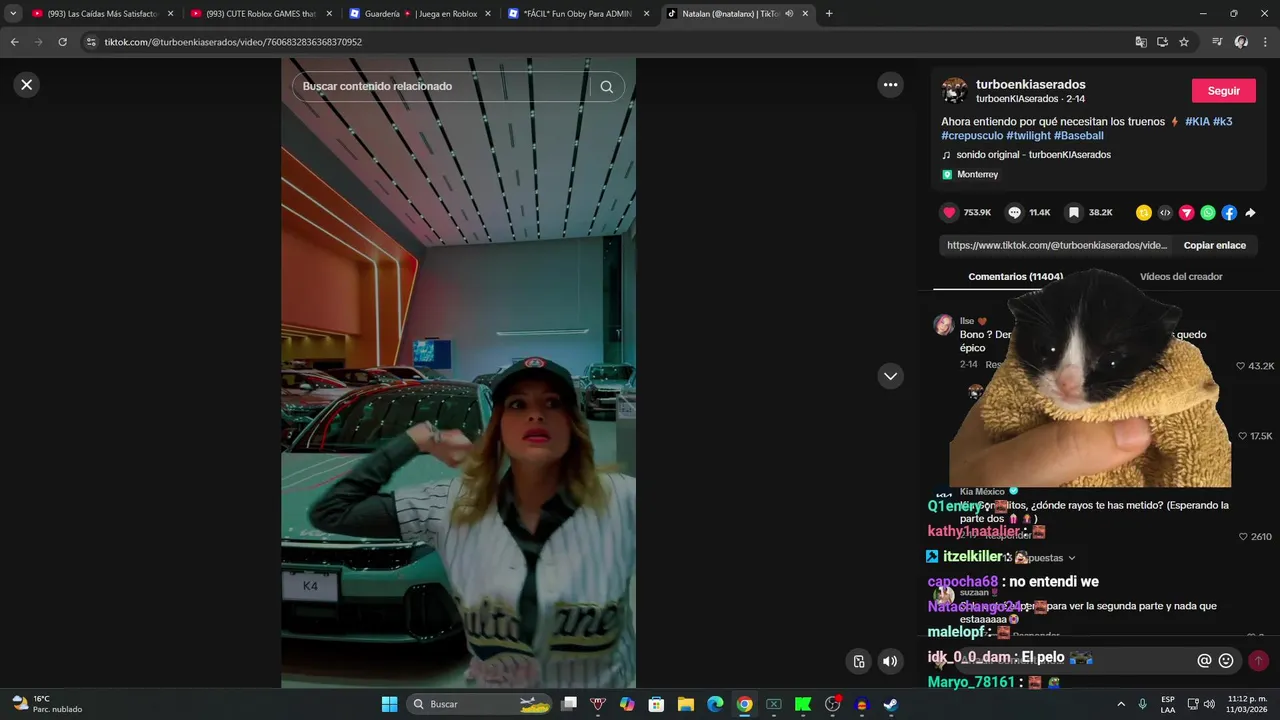Open the #twilight hashtag link
The height and width of the screenshot is (720, 1280).
click(x=1028, y=136)
